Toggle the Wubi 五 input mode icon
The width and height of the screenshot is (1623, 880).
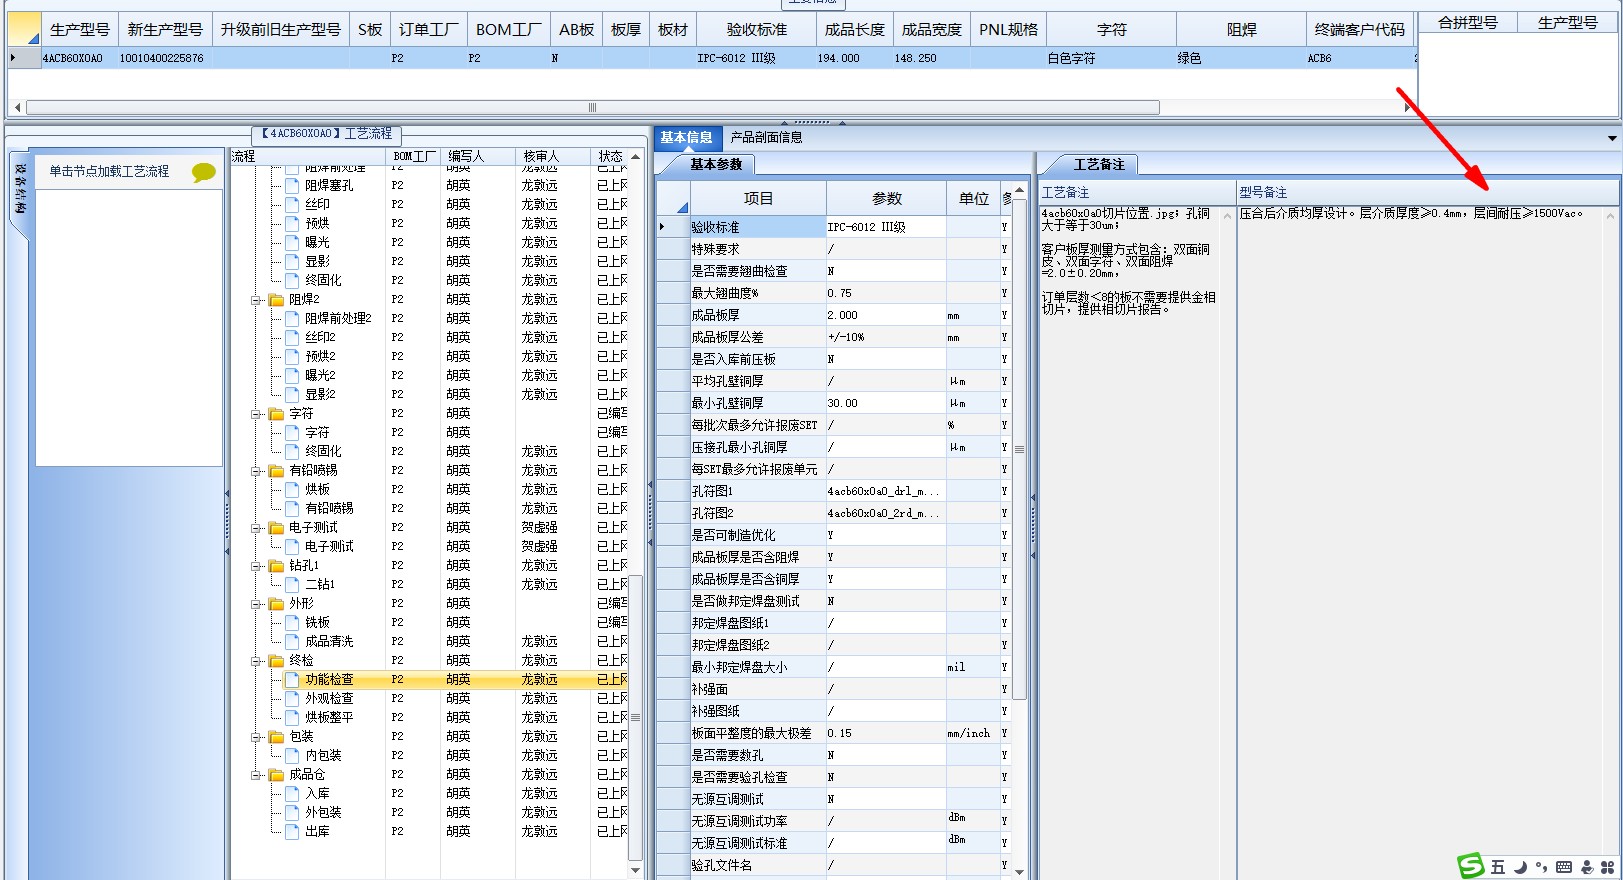pyautogui.click(x=1497, y=867)
